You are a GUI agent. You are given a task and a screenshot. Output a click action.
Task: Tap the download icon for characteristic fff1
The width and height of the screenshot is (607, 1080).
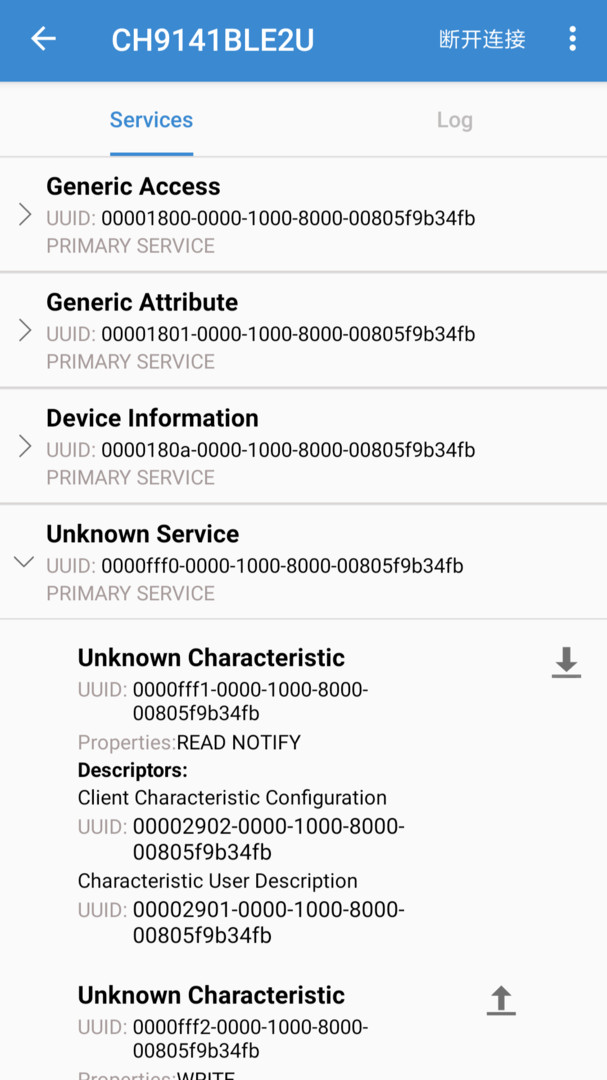pos(566,662)
